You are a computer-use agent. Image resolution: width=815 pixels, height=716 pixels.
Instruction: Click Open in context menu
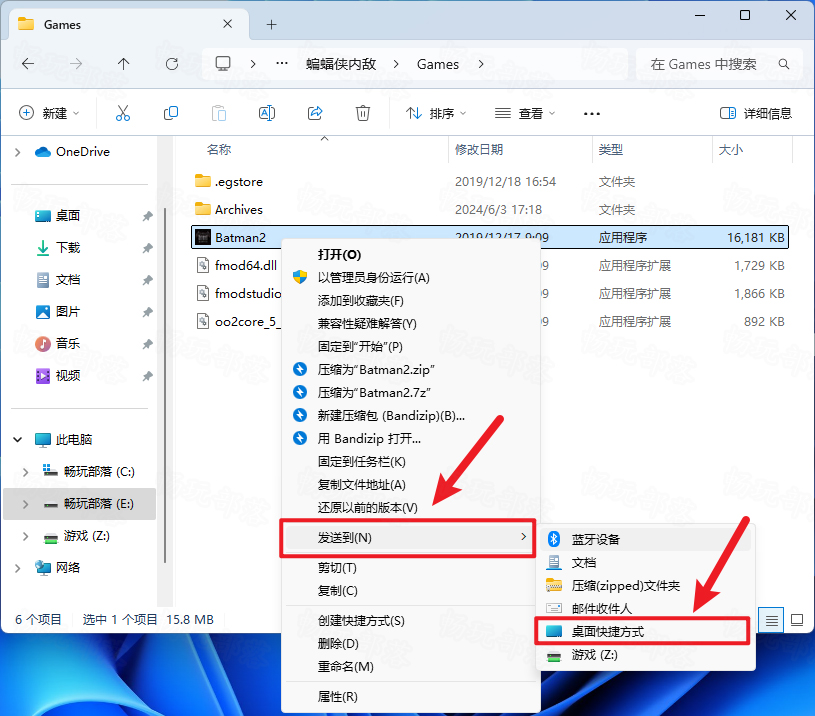point(411,255)
